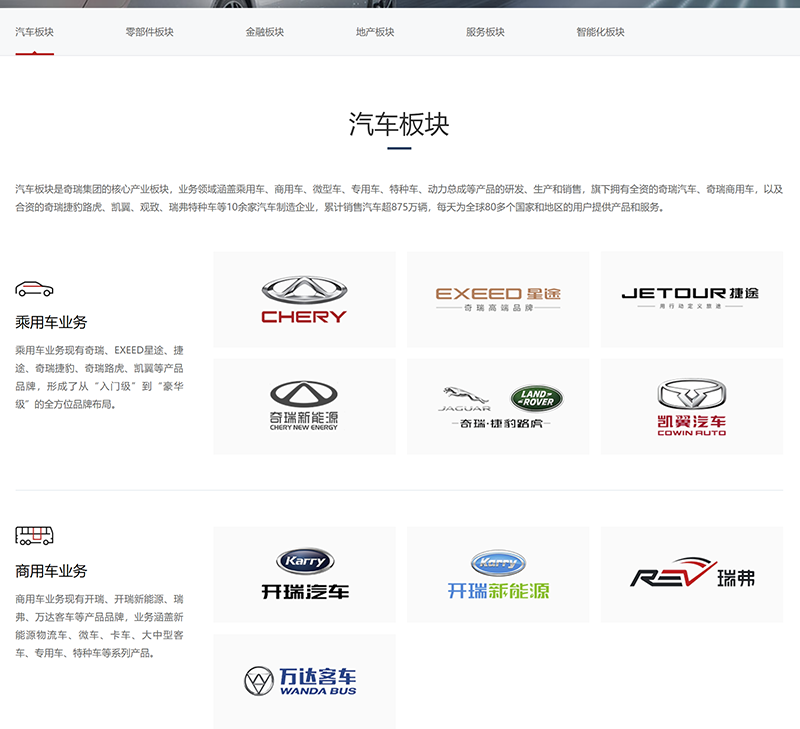This screenshot has height=729, width=800.
Task: Click the intro paragraph starting 汽车板块是奇瑞集团
Action: tap(399, 198)
